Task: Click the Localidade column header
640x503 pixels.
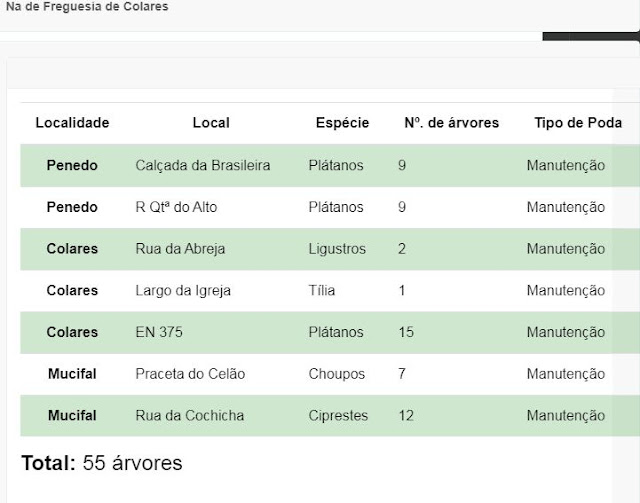Action: click(x=72, y=122)
